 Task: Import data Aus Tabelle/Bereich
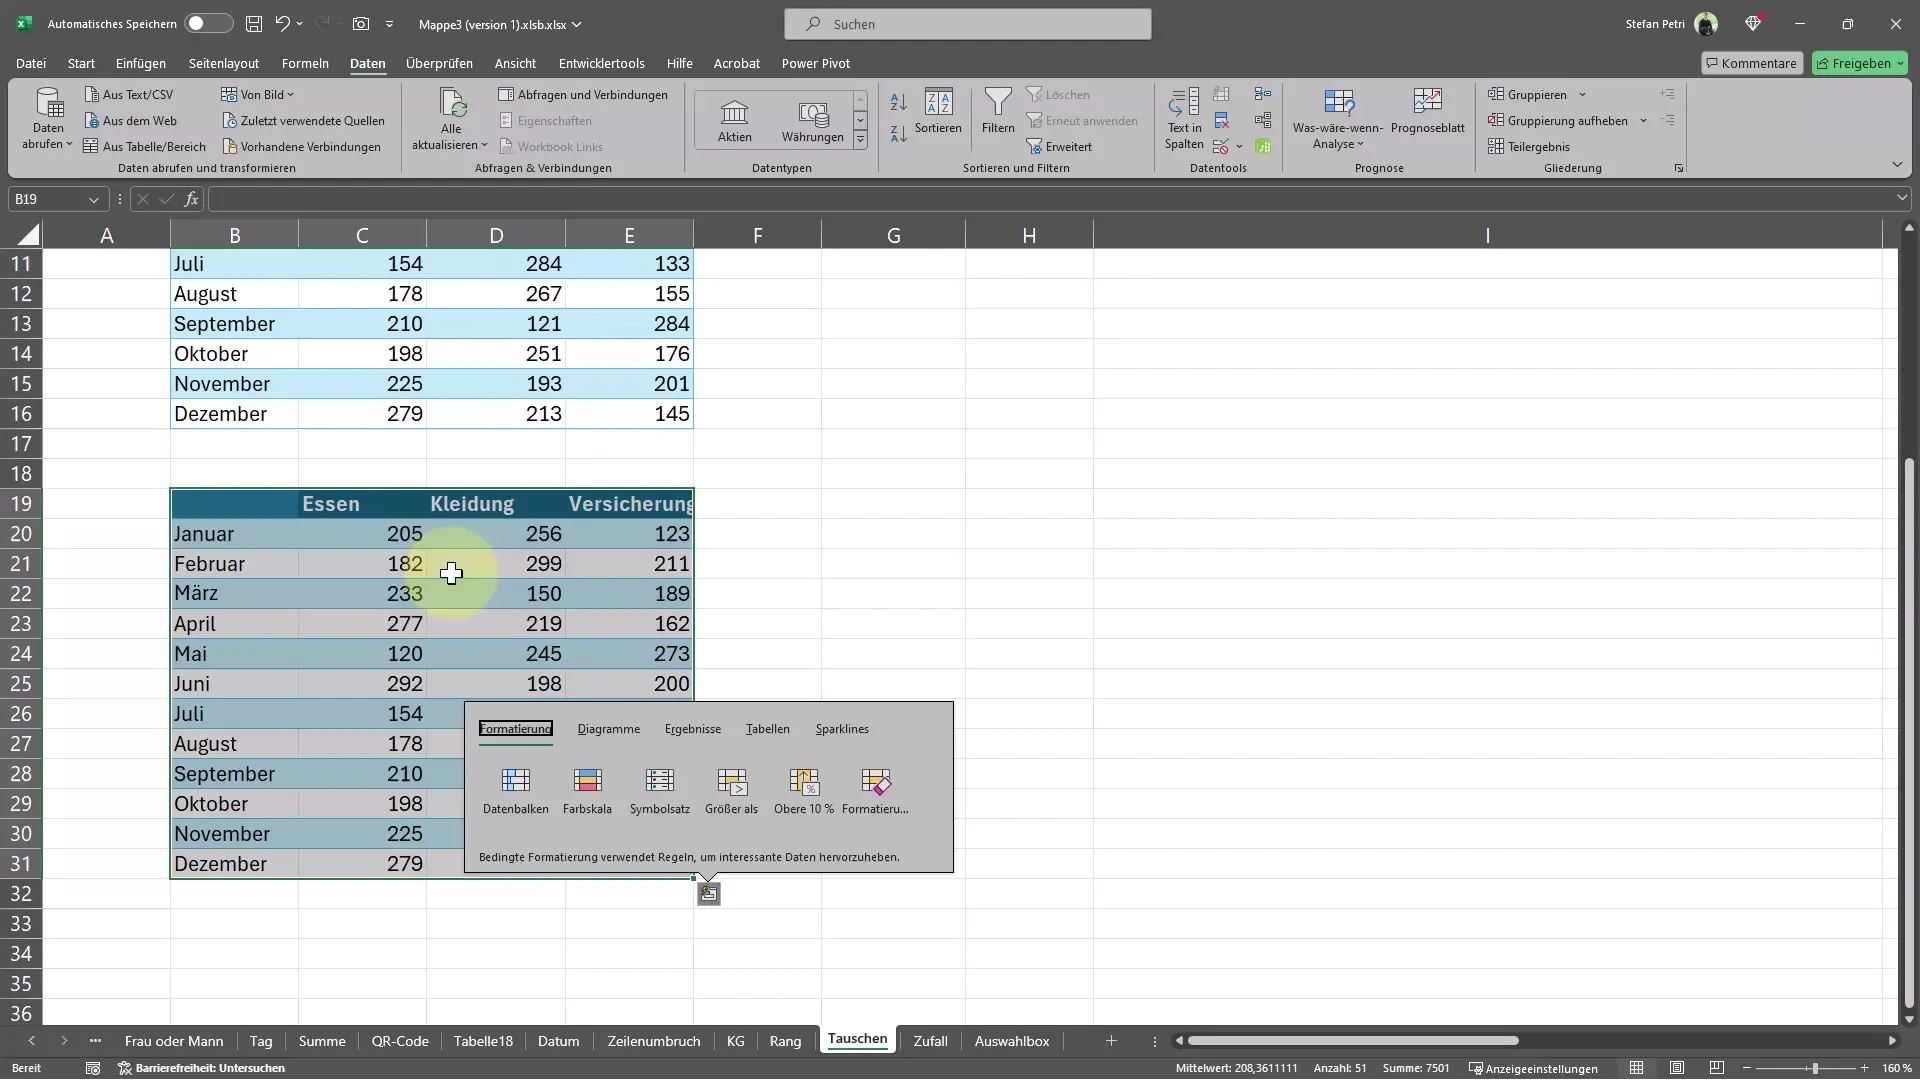(x=145, y=147)
